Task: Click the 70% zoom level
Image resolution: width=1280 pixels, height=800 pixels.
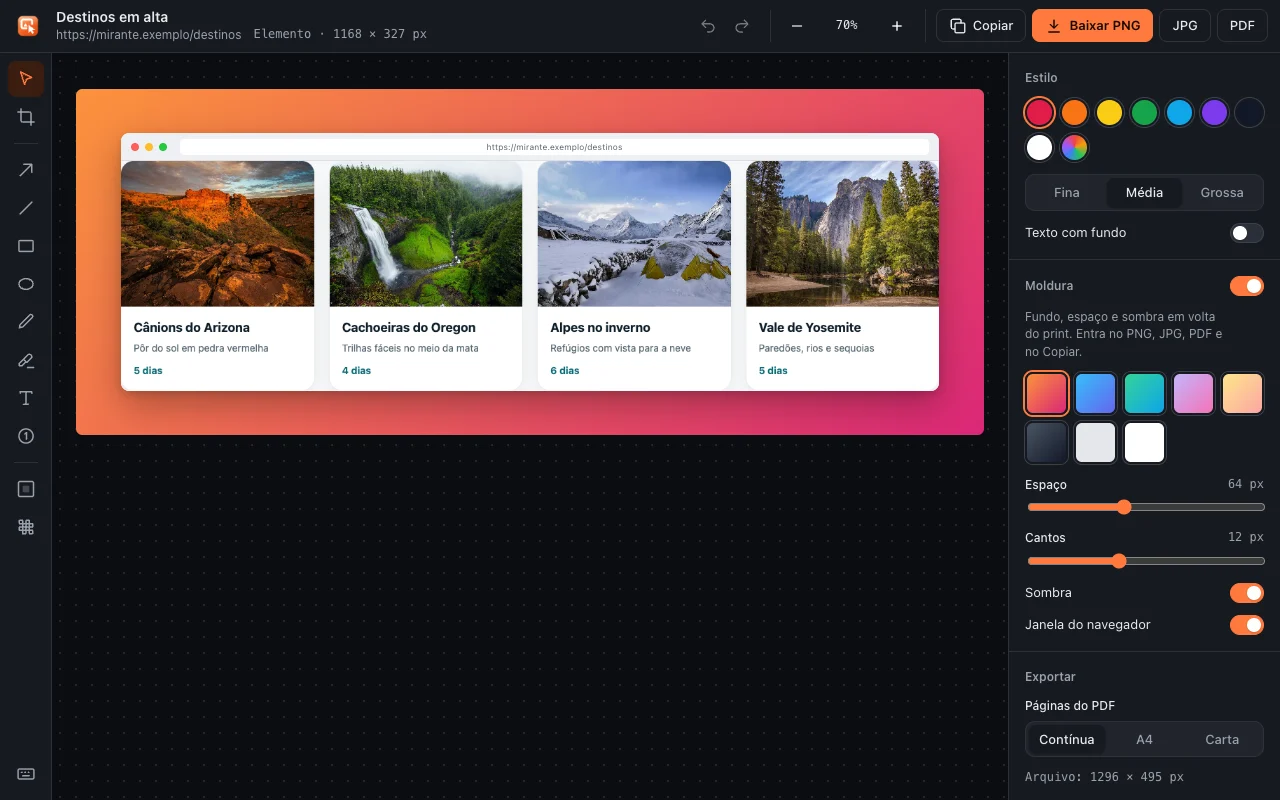Action: click(x=847, y=26)
